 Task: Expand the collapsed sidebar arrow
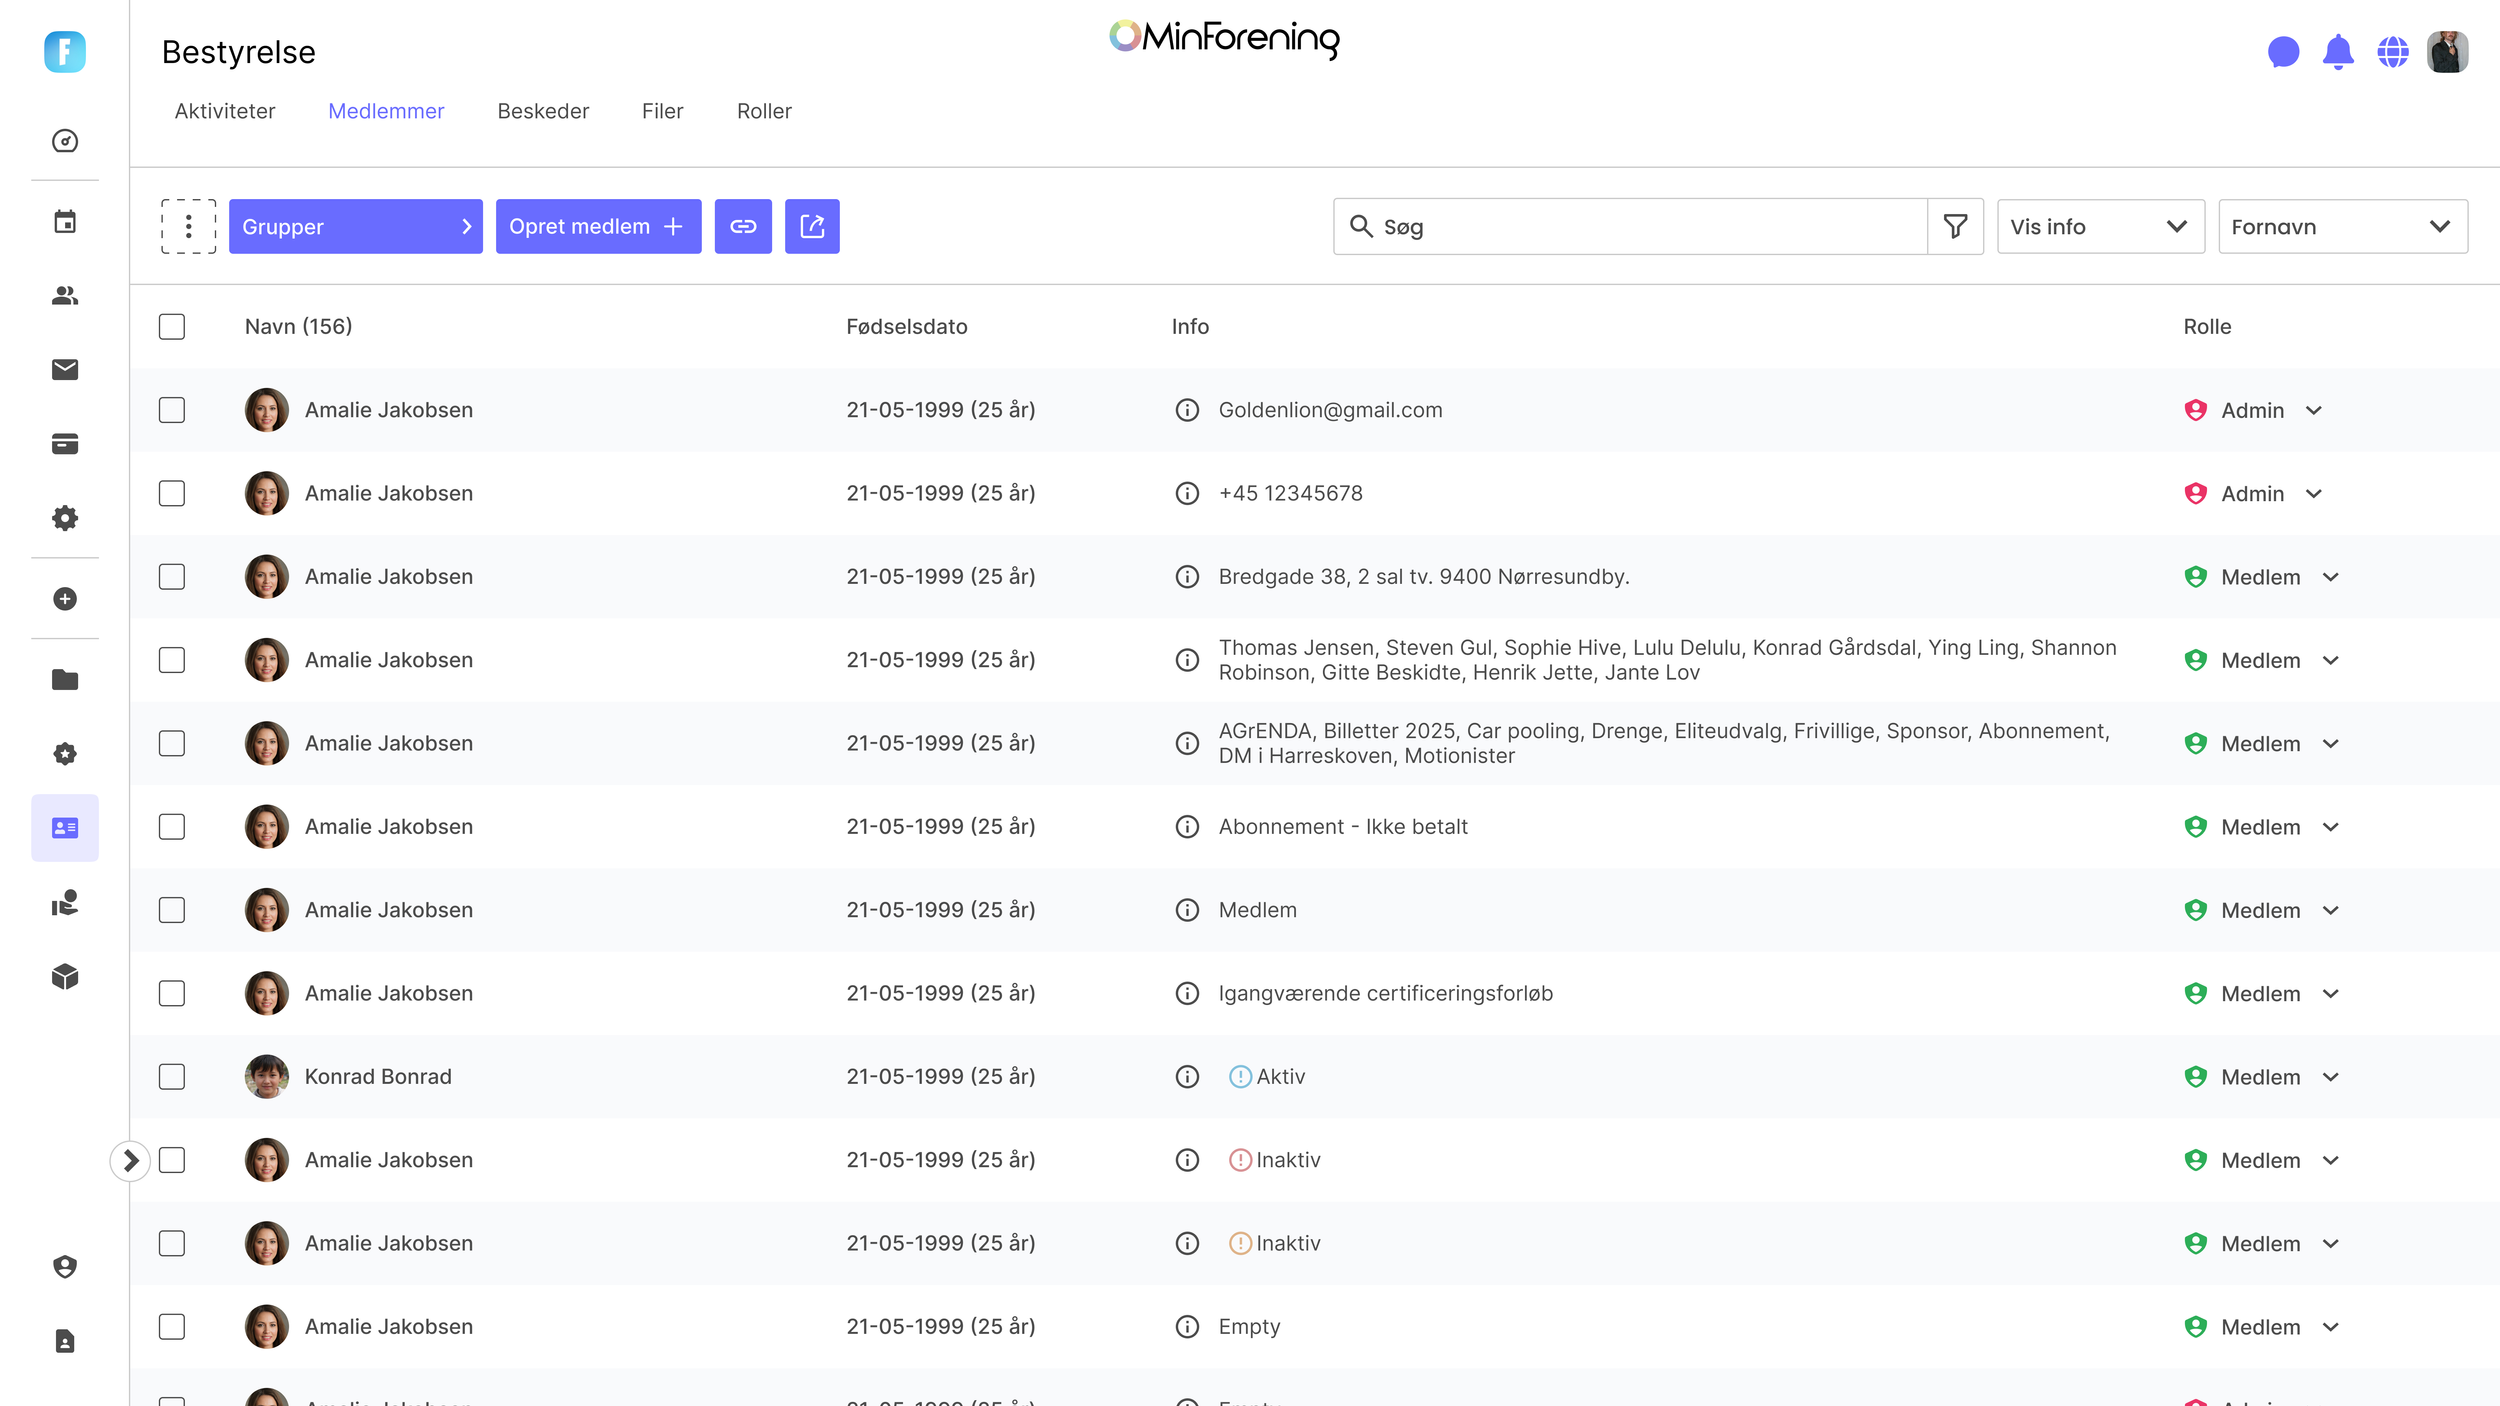tap(130, 1161)
